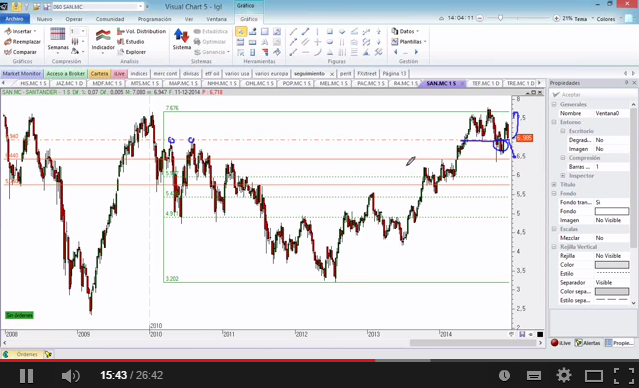Select the vertical line figure tool
This screenshot has height=388, width=639.
tap(317, 31)
